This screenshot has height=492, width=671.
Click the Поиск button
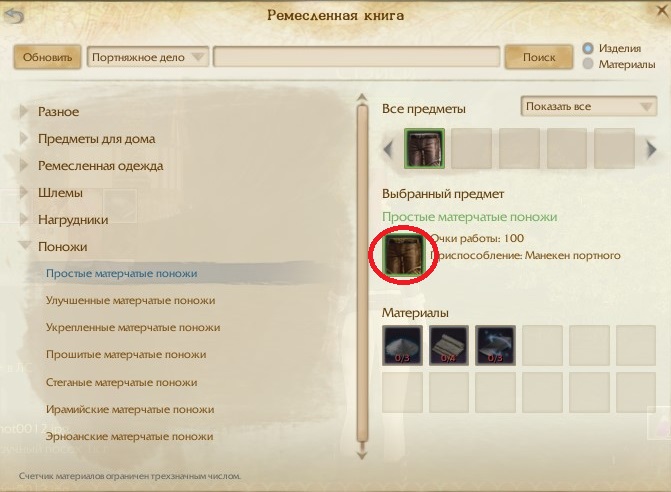539,57
